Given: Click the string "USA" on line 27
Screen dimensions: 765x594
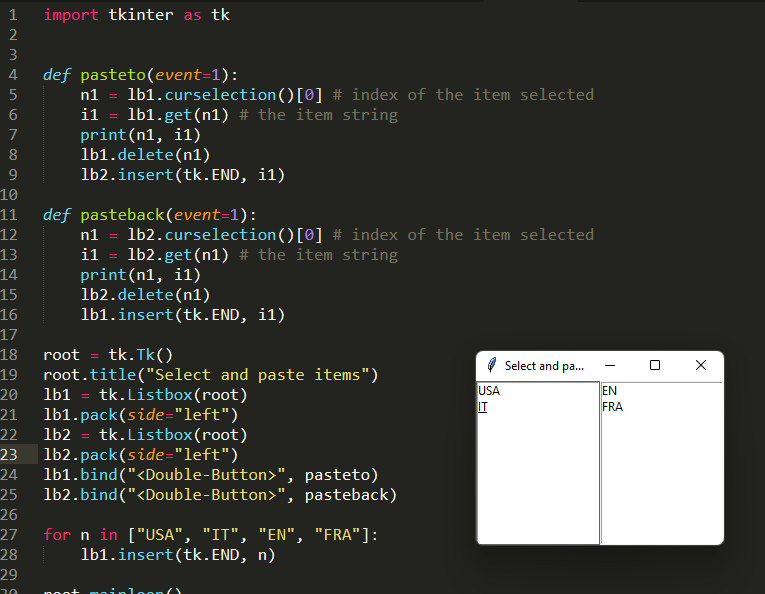Looking at the screenshot, I should [x=160, y=535].
